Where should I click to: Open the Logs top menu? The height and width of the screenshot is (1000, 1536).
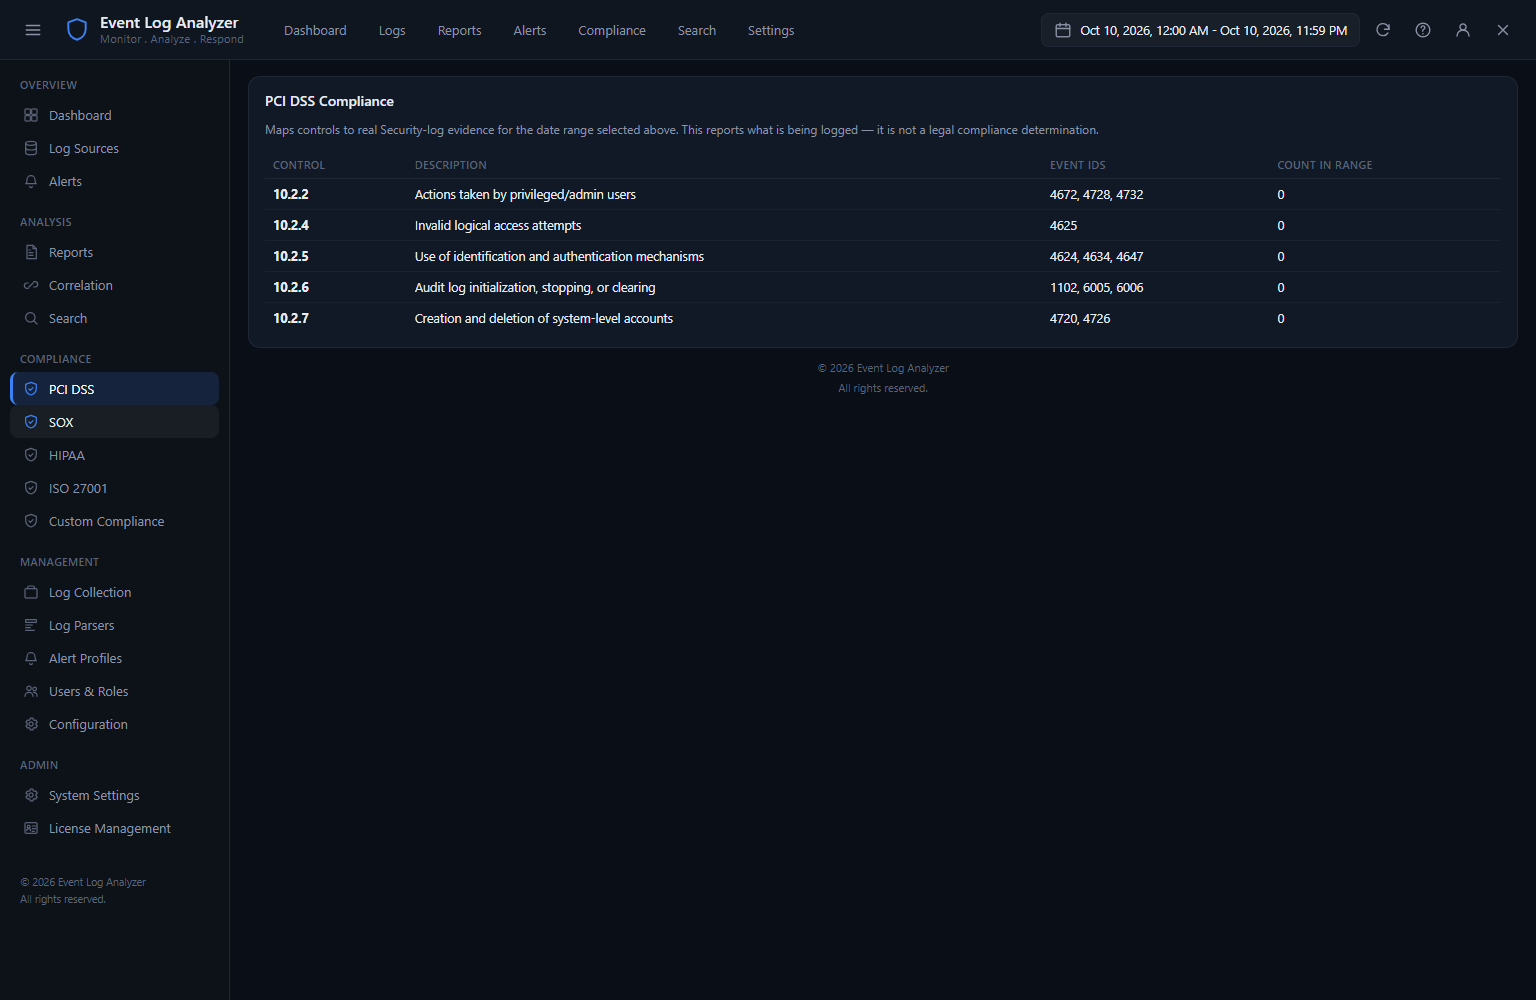click(392, 30)
